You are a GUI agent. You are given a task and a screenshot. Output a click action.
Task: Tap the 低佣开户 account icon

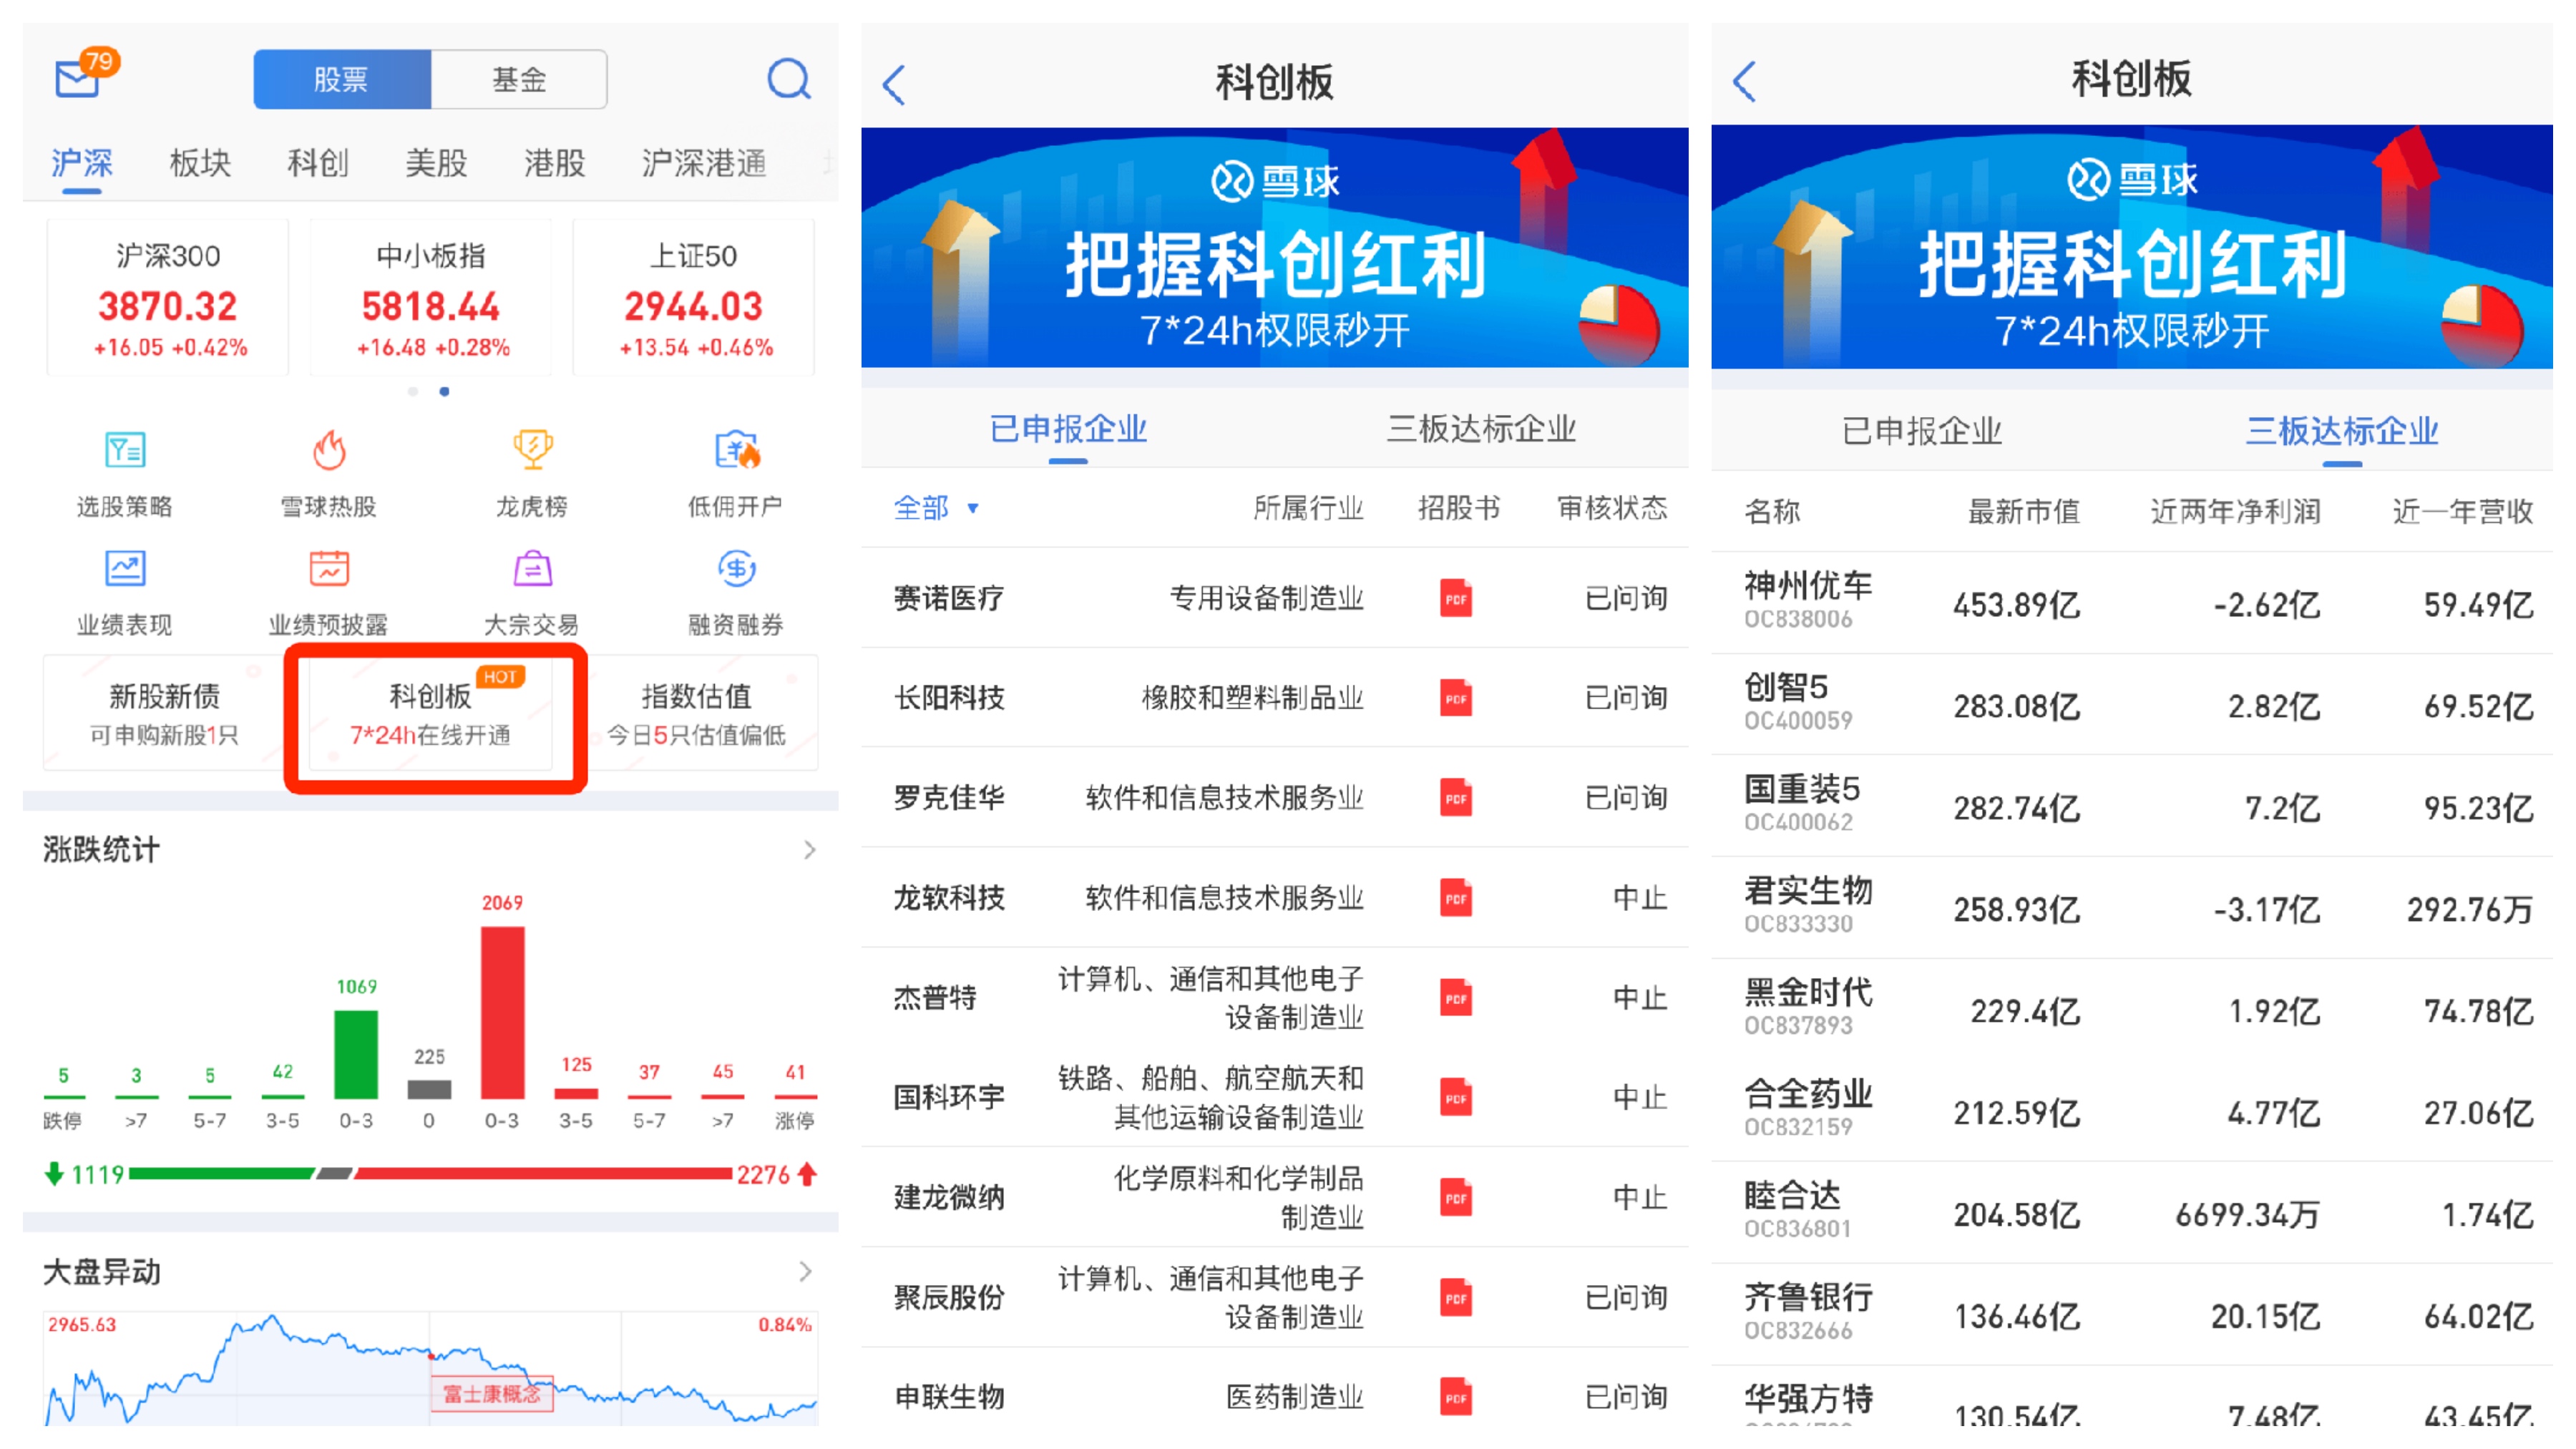coord(736,451)
